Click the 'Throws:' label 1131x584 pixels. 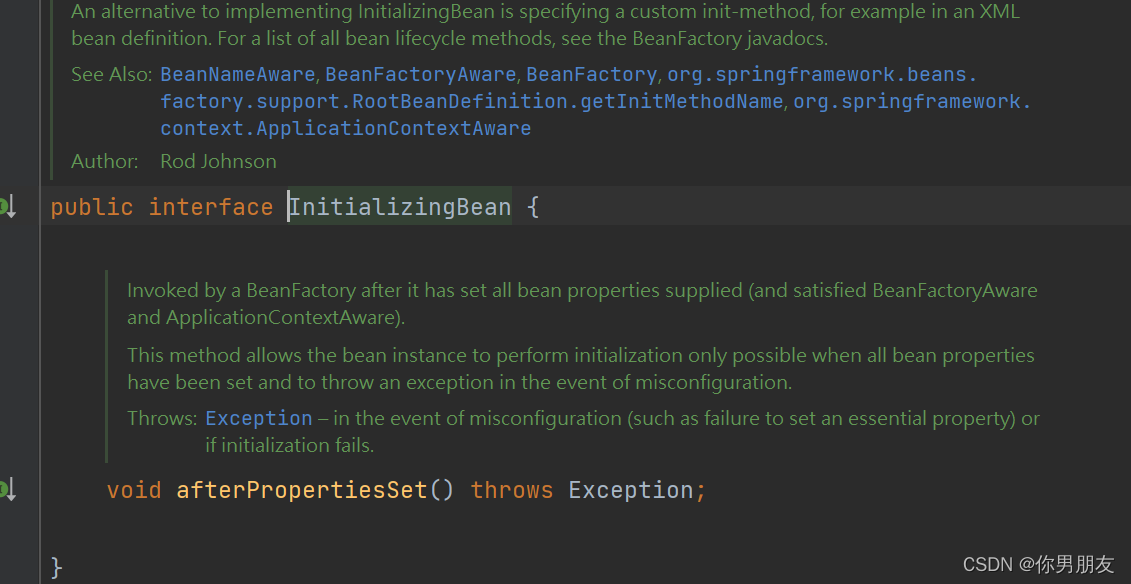(162, 418)
